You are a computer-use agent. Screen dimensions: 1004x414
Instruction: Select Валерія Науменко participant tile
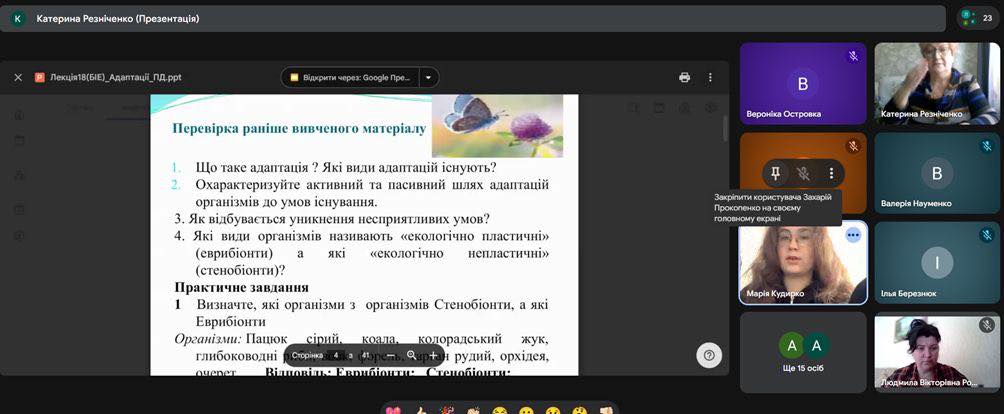tap(937, 173)
